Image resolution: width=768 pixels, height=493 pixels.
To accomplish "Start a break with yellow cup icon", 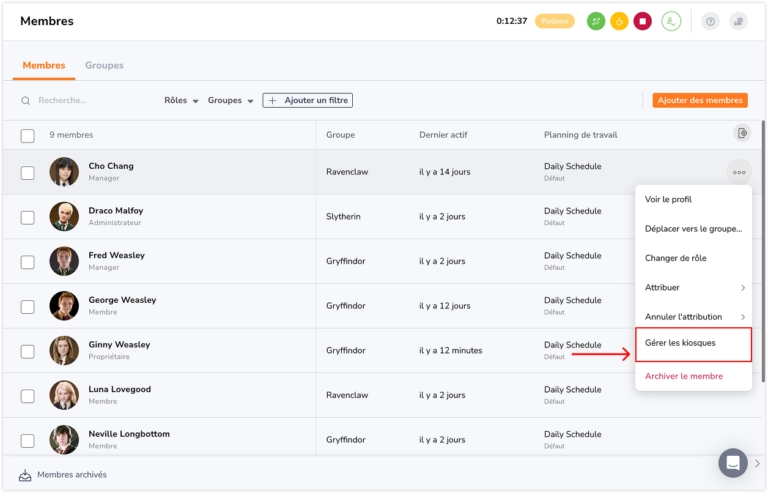I will 619,21.
